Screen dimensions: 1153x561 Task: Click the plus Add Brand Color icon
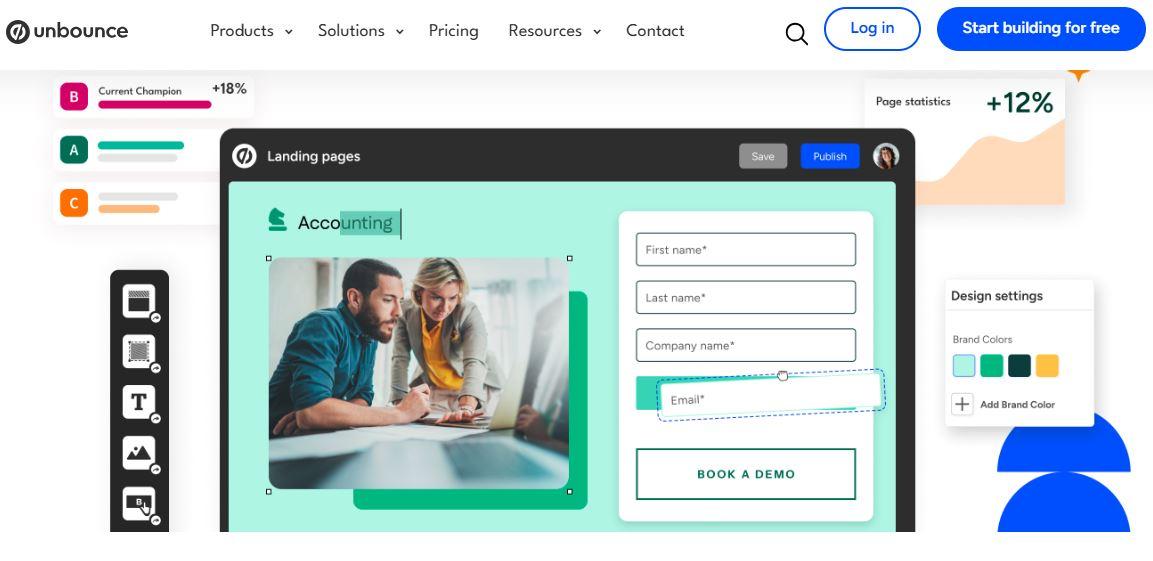(963, 404)
